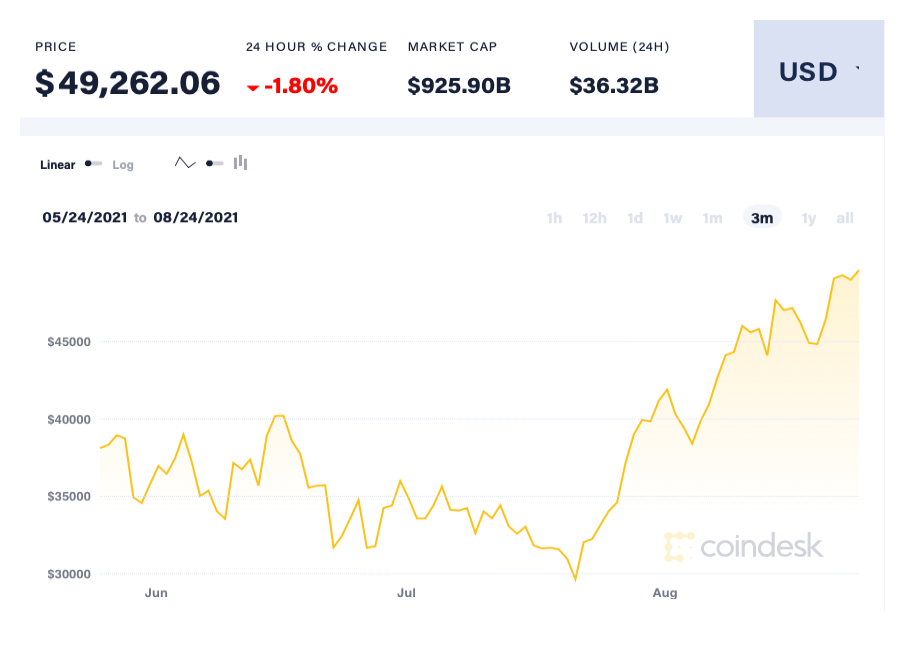Select the 1h time range
The width and height of the screenshot is (905, 672).
point(554,217)
